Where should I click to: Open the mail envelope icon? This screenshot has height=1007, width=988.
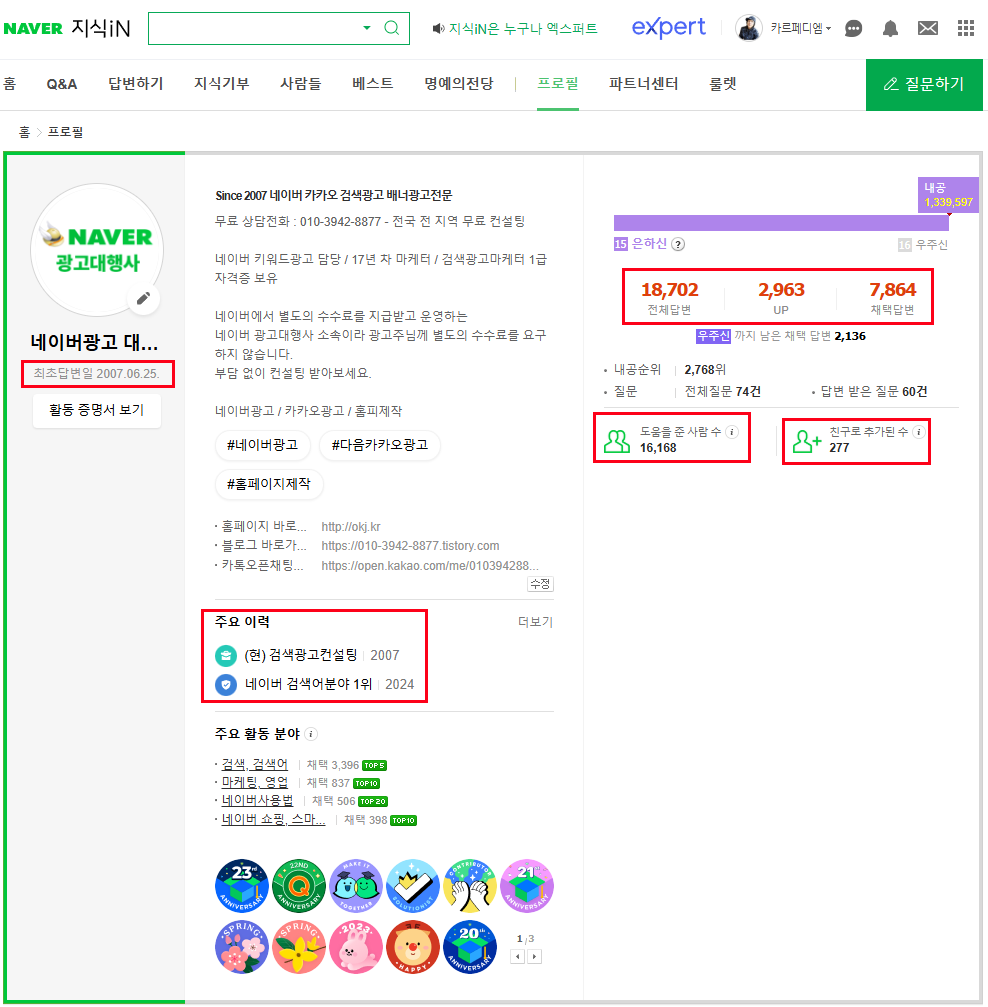click(x=928, y=29)
